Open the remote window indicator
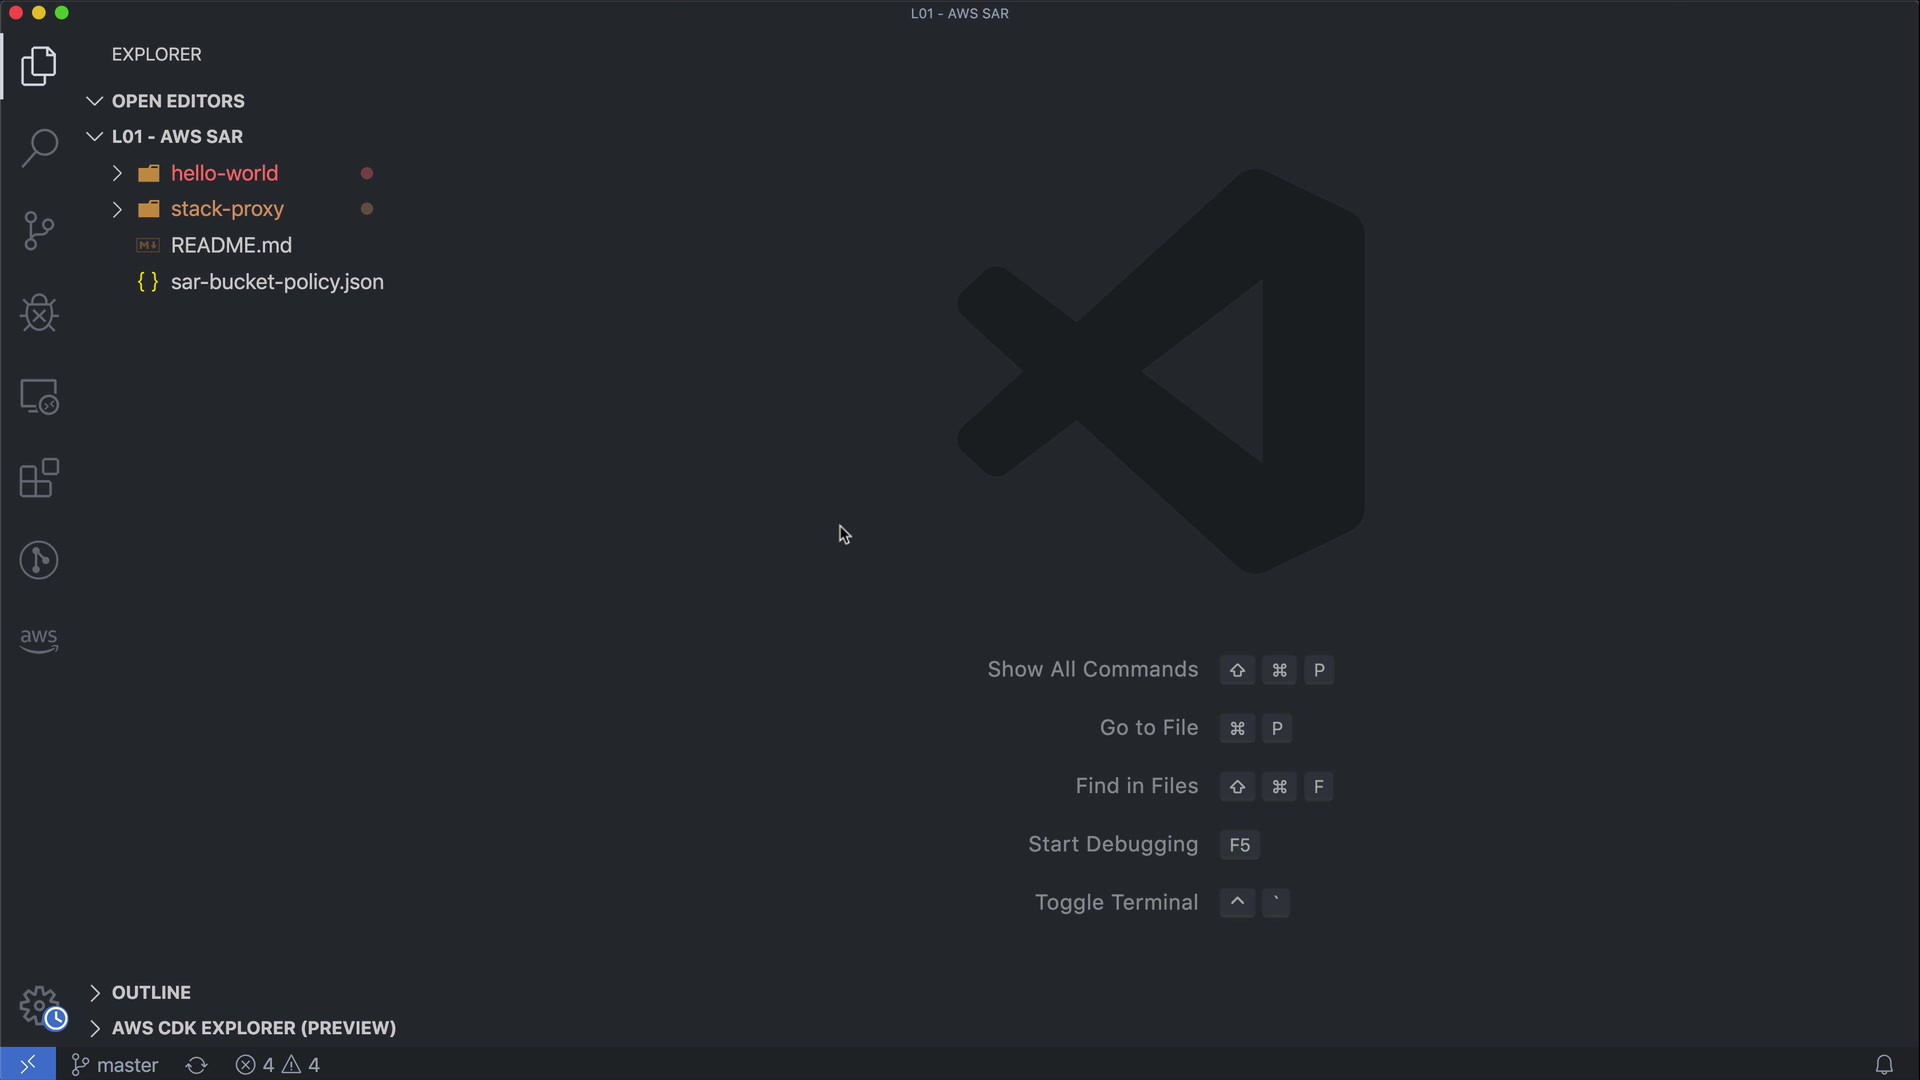Image resolution: width=1920 pixels, height=1080 pixels. pos(28,1065)
